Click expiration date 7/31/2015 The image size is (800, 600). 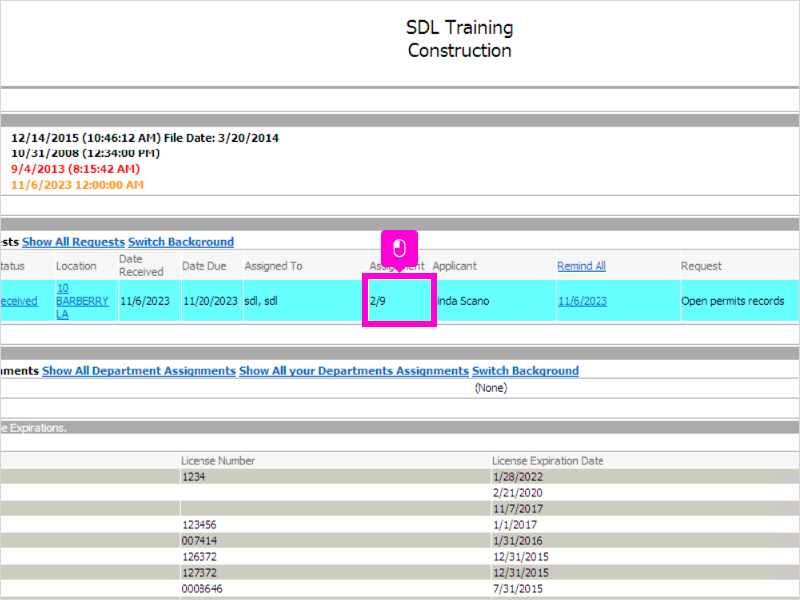(x=518, y=589)
